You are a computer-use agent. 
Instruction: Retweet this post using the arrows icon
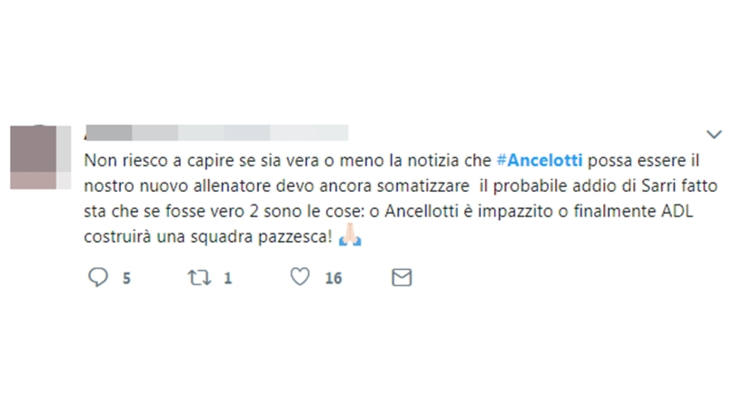point(199,278)
